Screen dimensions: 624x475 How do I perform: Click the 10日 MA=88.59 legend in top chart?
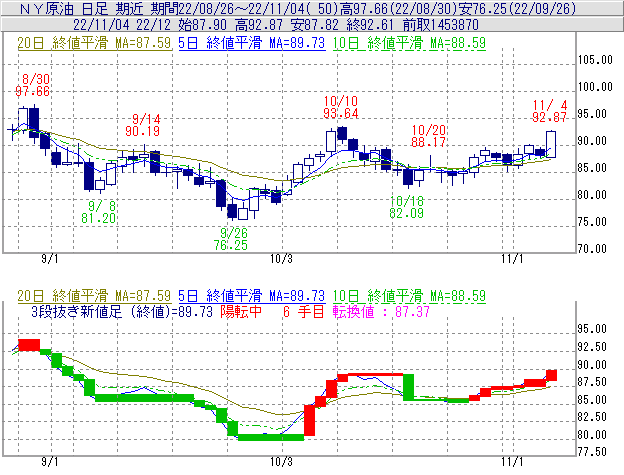click(409, 43)
